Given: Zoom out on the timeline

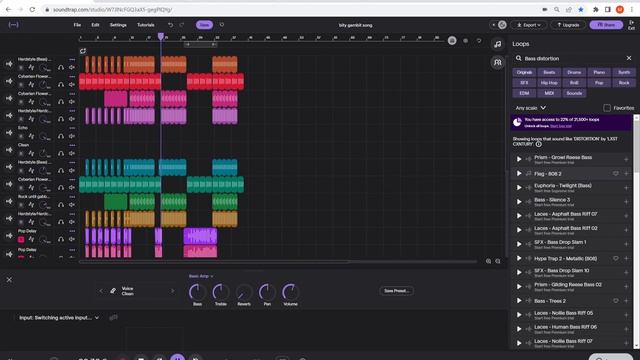Looking at the screenshot, I should point(498,261).
